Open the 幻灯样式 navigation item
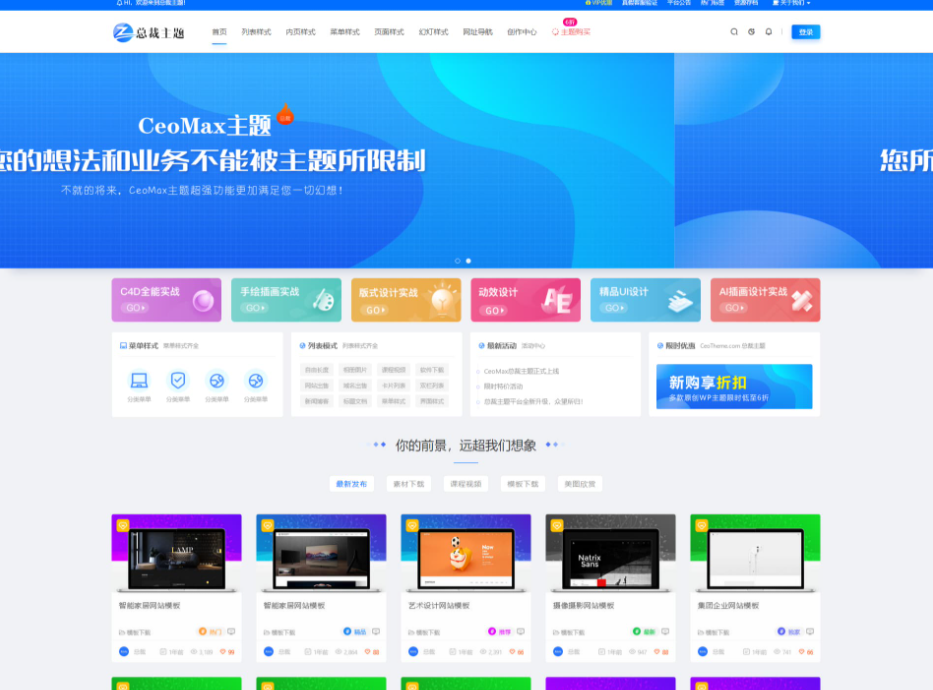This screenshot has height=690, width=933. click(433, 32)
